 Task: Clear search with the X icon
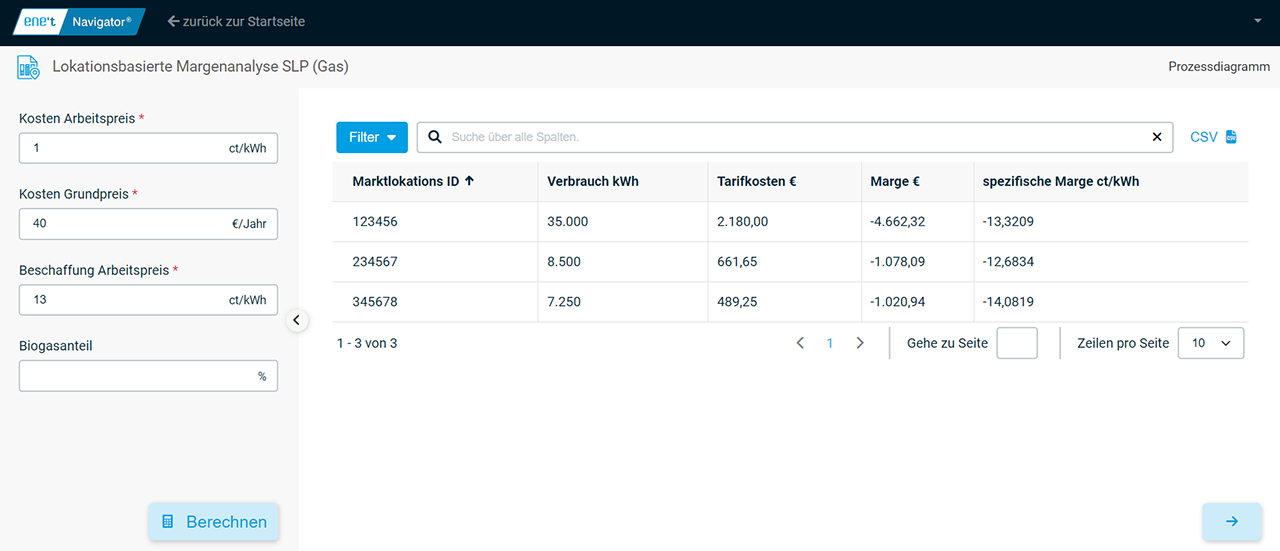pyautogui.click(x=1157, y=137)
